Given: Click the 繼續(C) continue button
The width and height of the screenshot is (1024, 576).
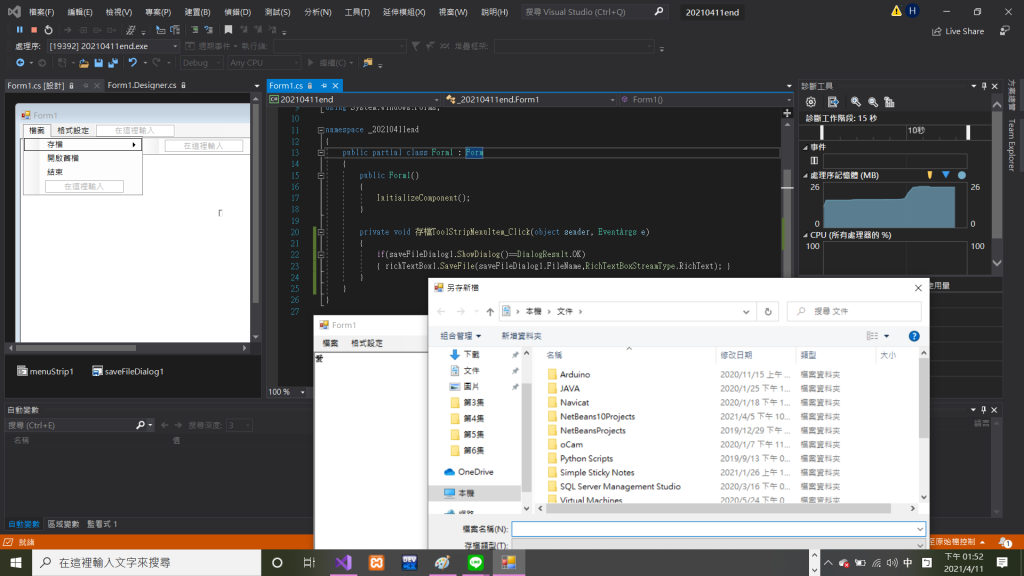Looking at the screenshot, I should click(330, 63).
